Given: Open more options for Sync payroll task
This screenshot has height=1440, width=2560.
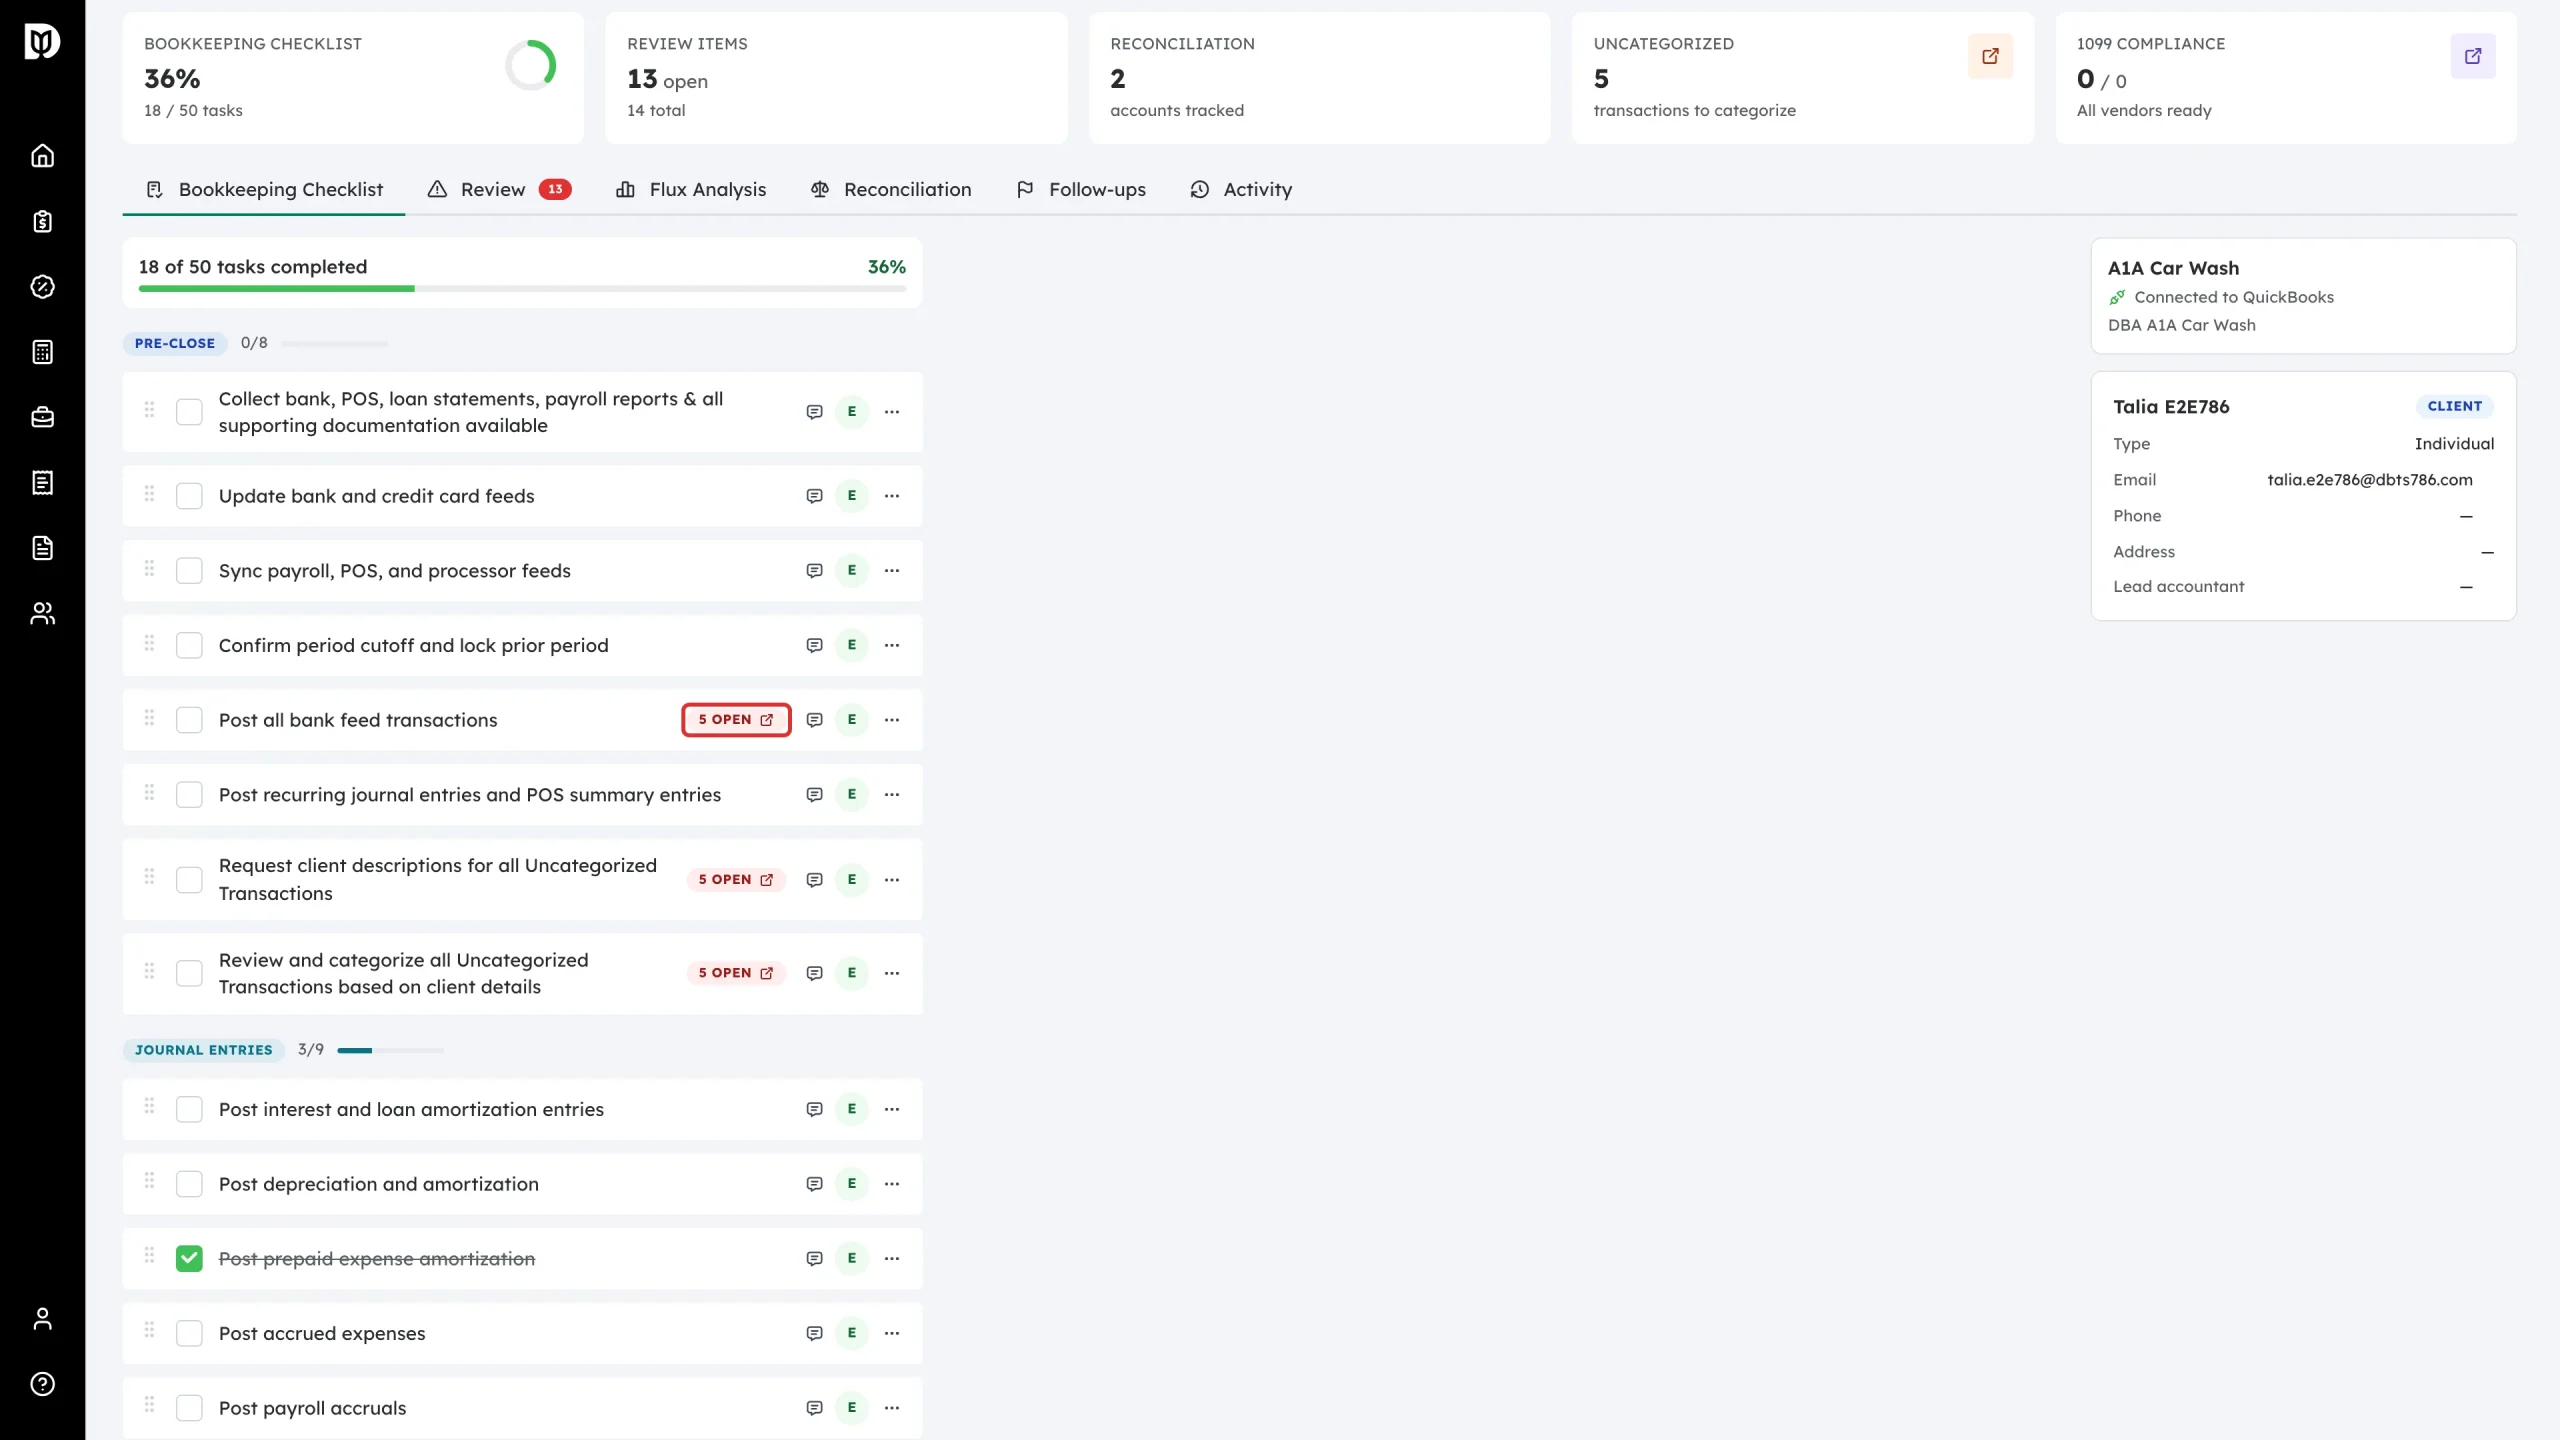Looking at the screenshot, I should coord(892,571).
